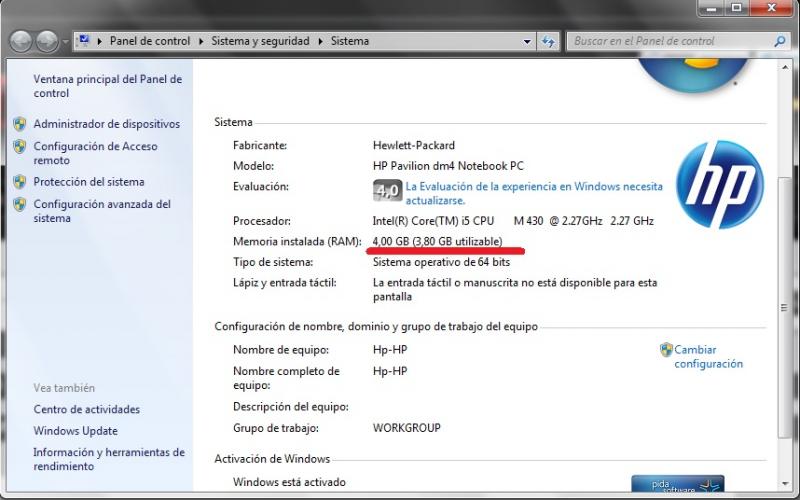Open Ventana principal del Panel de control

pyautogui.click(x=108, y=86)
